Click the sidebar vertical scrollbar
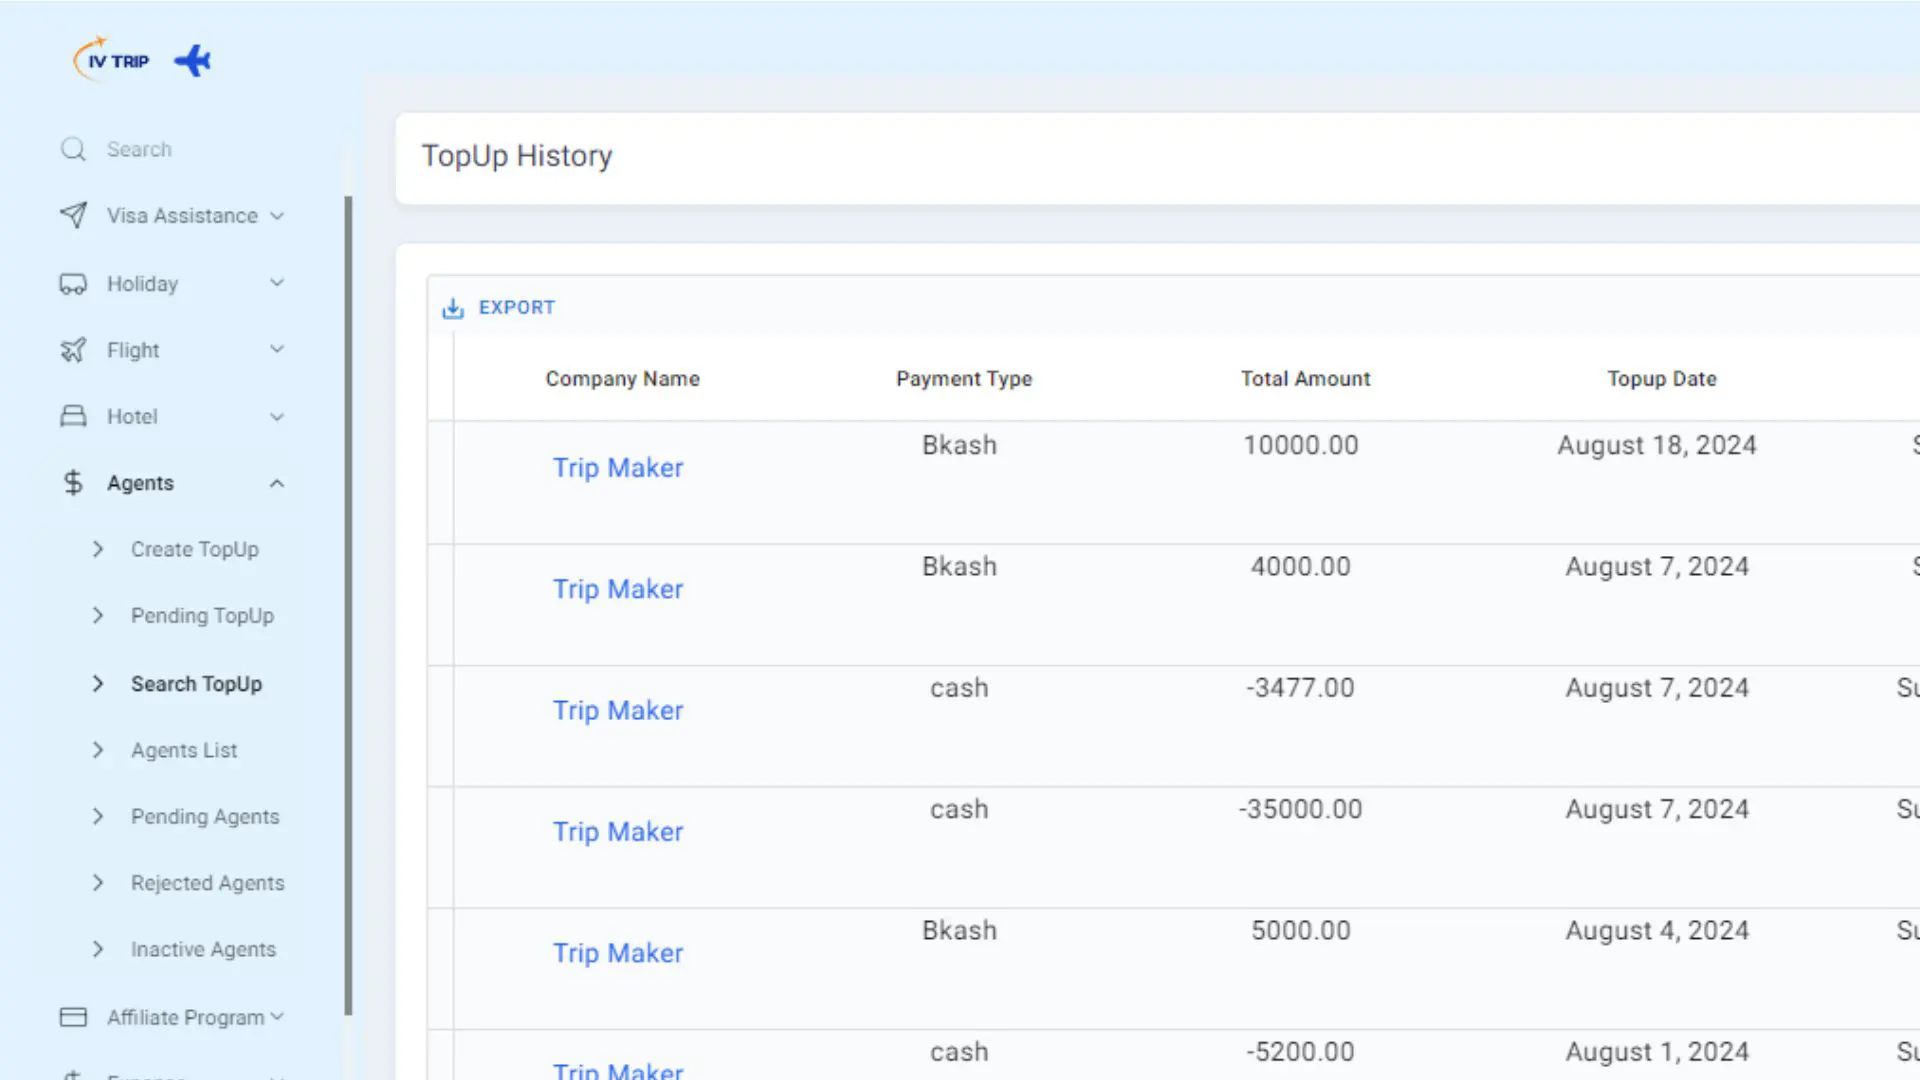The width and height of the screenshot is (1920, 1080). pyautogui.click(x=348, y=605)
